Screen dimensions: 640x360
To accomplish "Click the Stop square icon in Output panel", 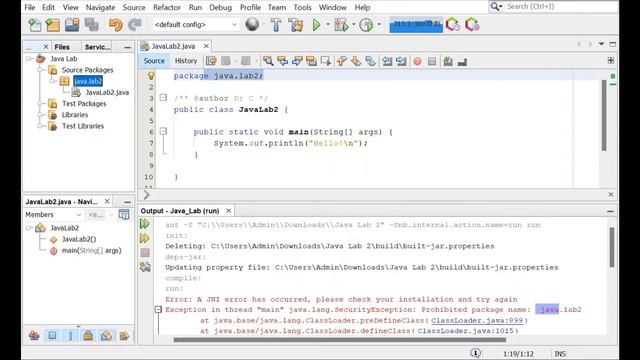I will (x=145, y=253).
